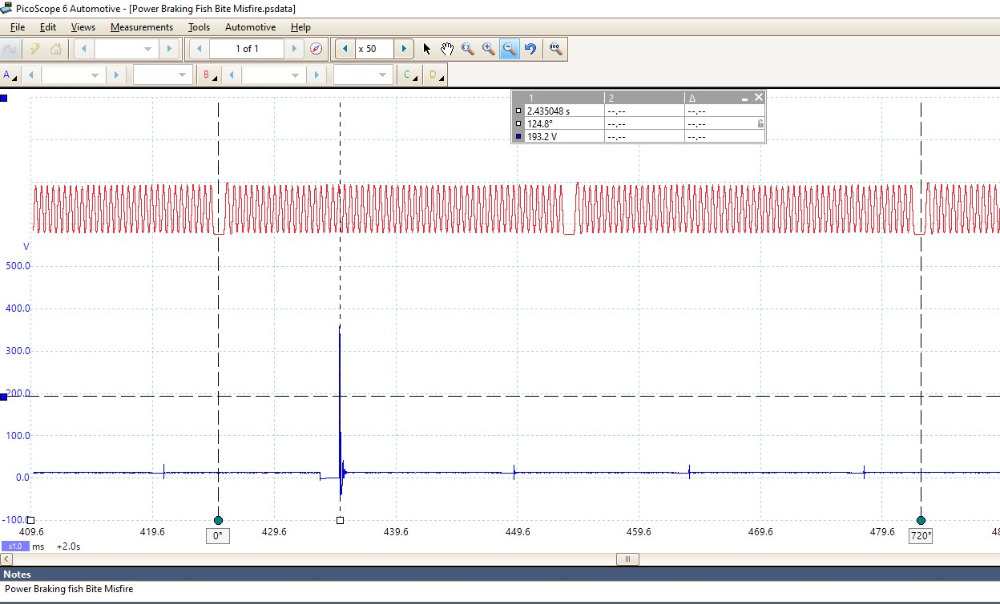1000x604 pixels.
Task: Open the Channel C options dropdown
Action: 409,75
